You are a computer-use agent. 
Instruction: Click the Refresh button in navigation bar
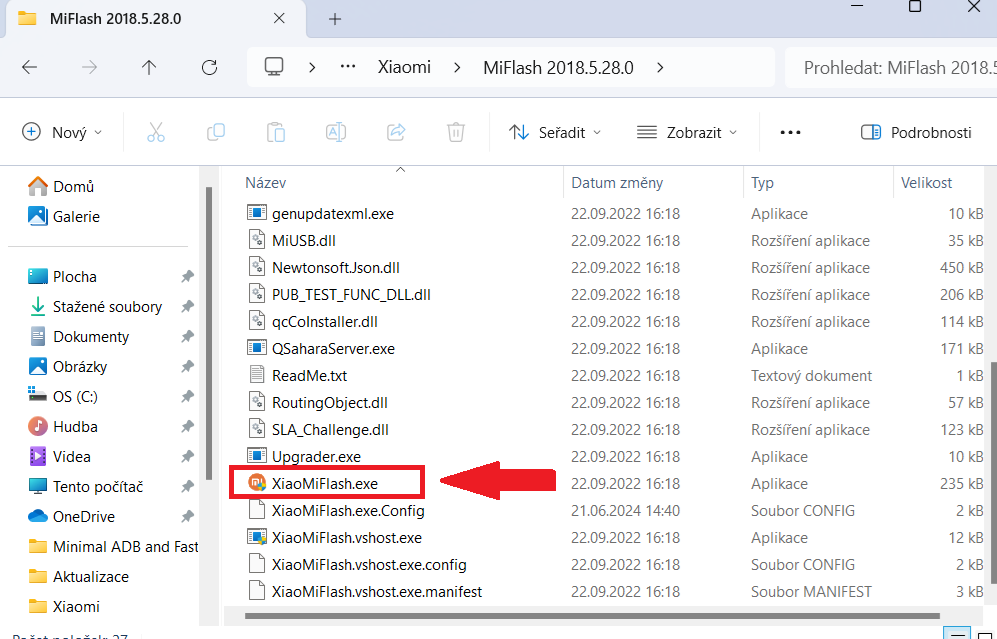209,68
